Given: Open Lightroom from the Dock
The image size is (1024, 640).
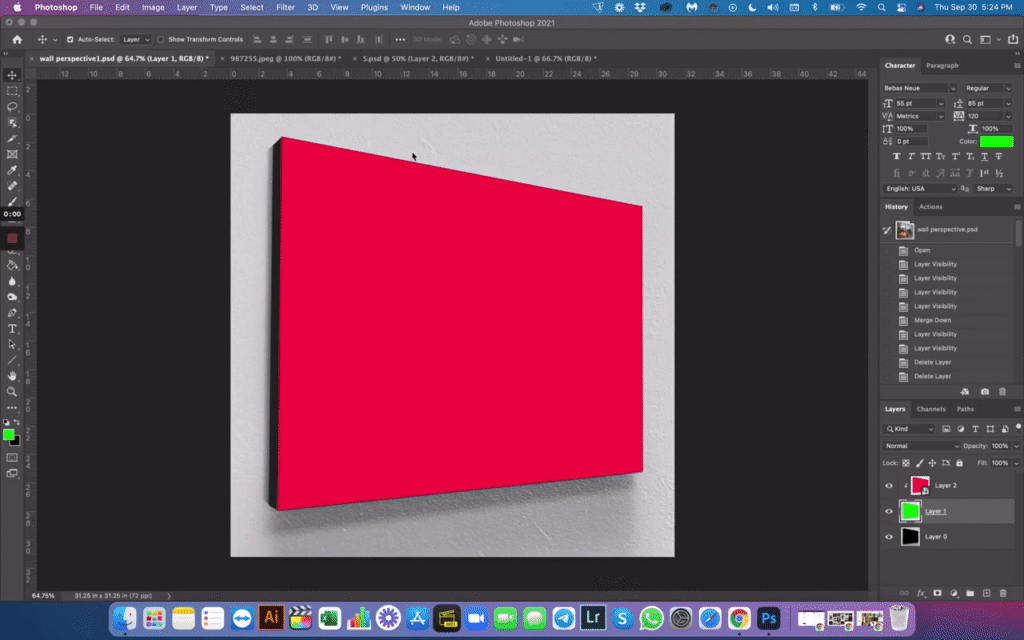Looking at the screenshot, I should [592, 618].
